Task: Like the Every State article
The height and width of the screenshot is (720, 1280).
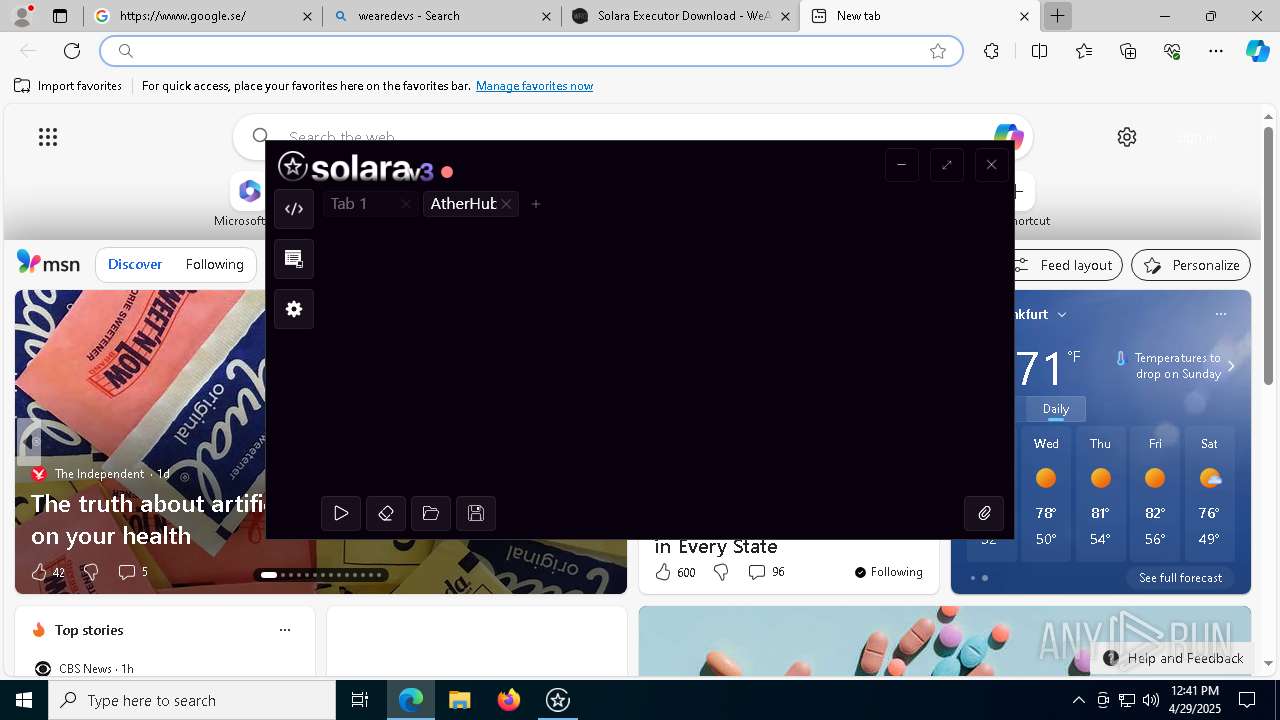Action: pyautogui.click(x=675, y=572)
